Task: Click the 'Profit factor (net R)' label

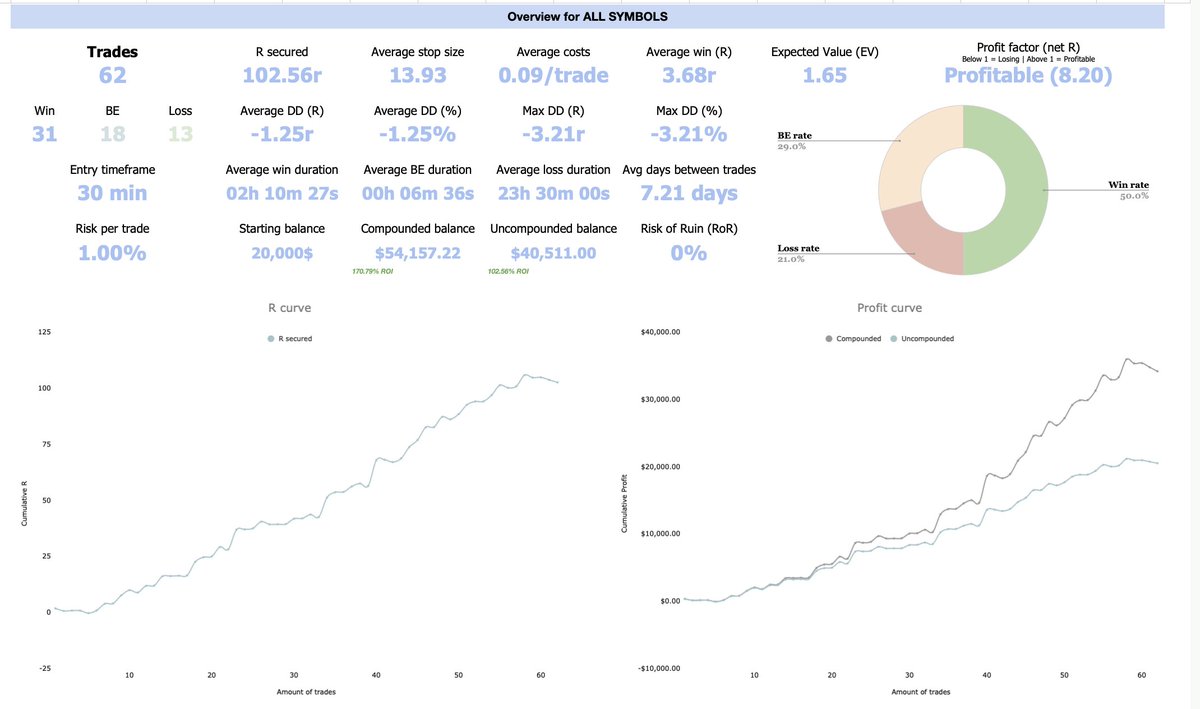Action: [1028, 47]
